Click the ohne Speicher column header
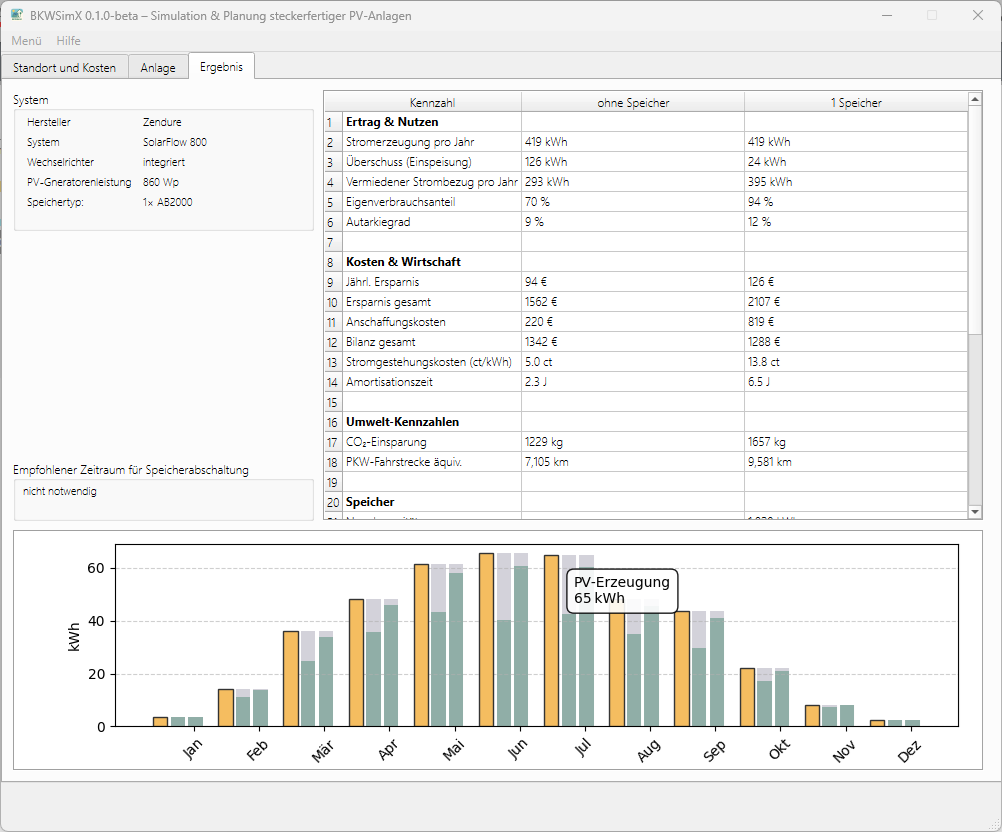Image resolution: width=1002 pixels, height=832 pixels. pyautogui.click(x=633, y=102)
